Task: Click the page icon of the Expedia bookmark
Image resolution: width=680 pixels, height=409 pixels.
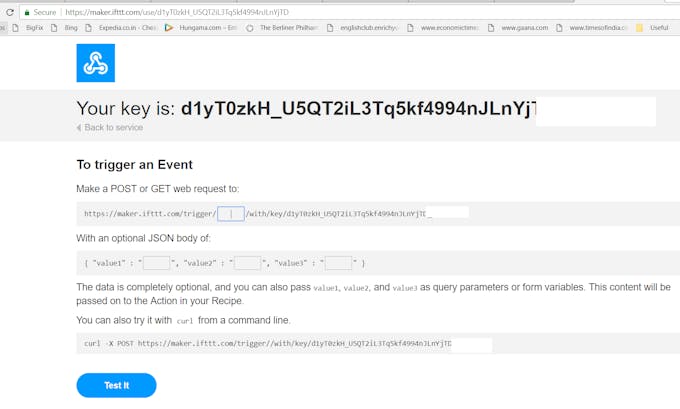Action: [x=88, y=28]
